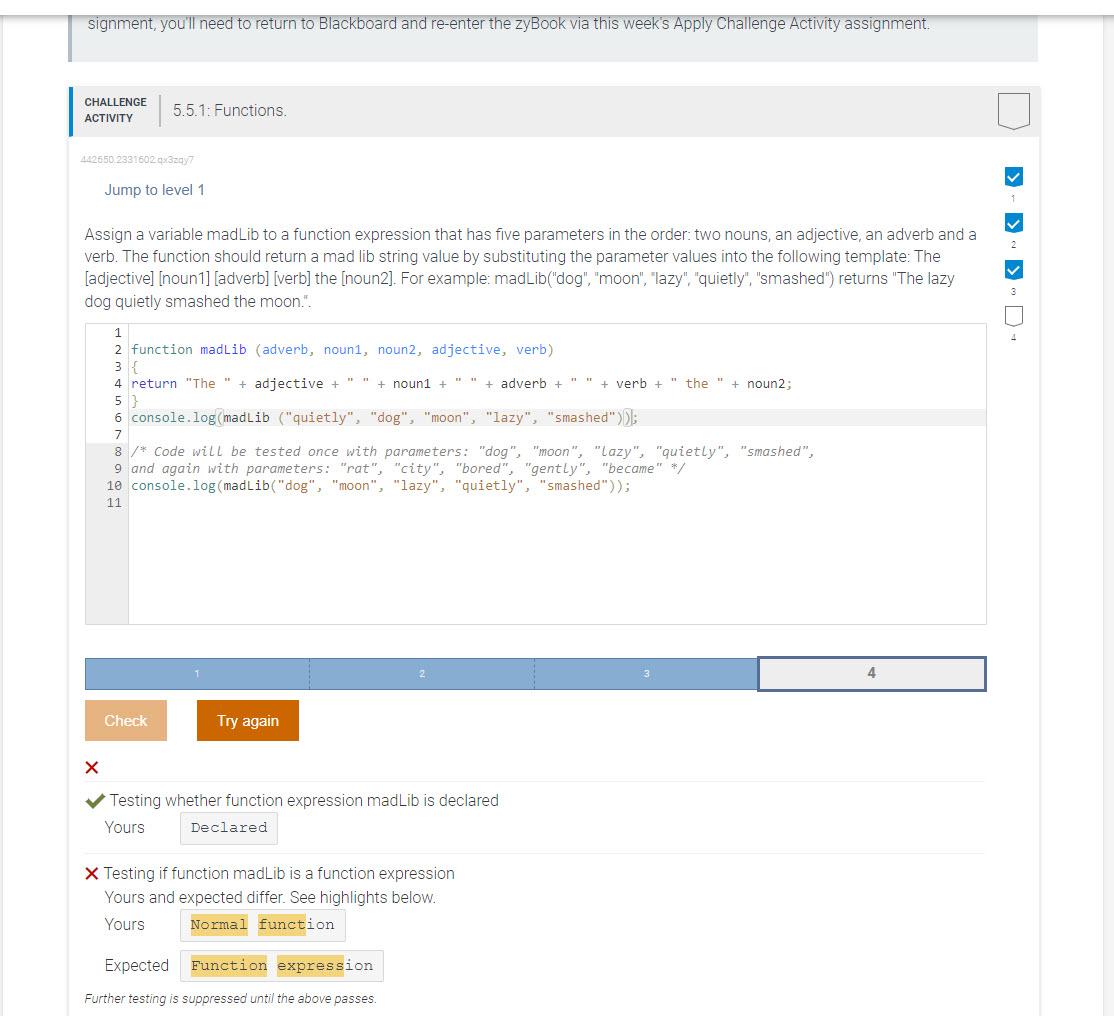Select the highlighted "Normal function" result box
The height and width of the screenshot is (1016, 1114).
[x=262, y=924]
